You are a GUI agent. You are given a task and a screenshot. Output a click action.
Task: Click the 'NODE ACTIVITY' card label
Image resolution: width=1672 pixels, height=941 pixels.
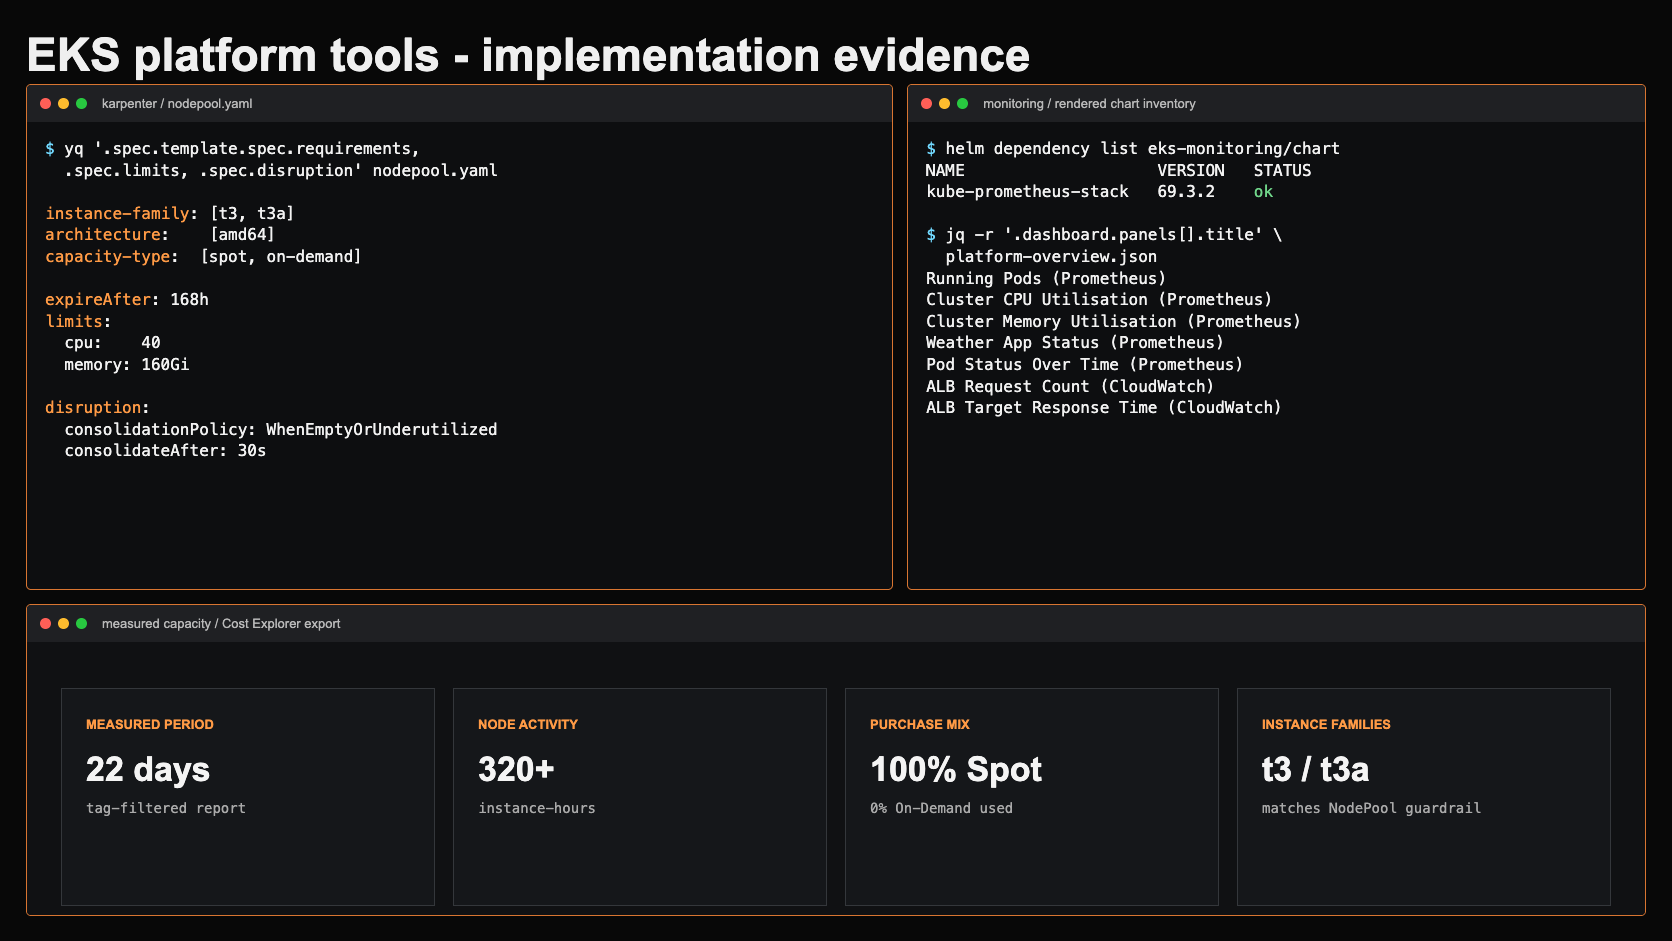coord(528,724)
